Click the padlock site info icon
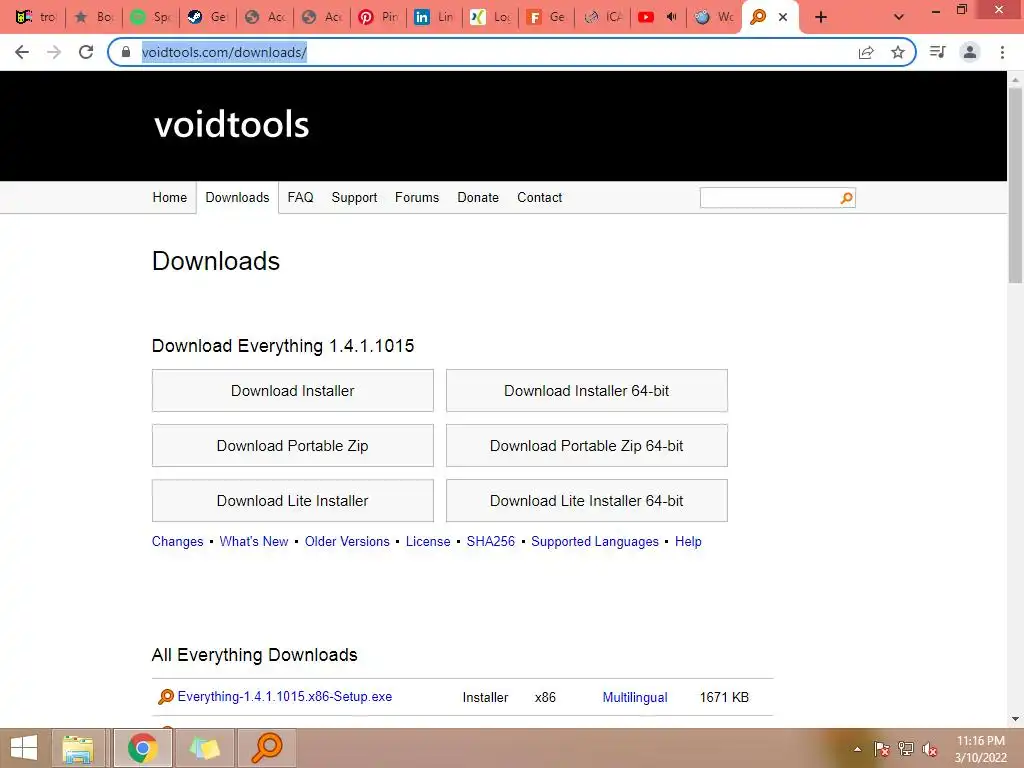Image resolution: width=1024 pixels, height=768 pixels. tap(126, 52)
